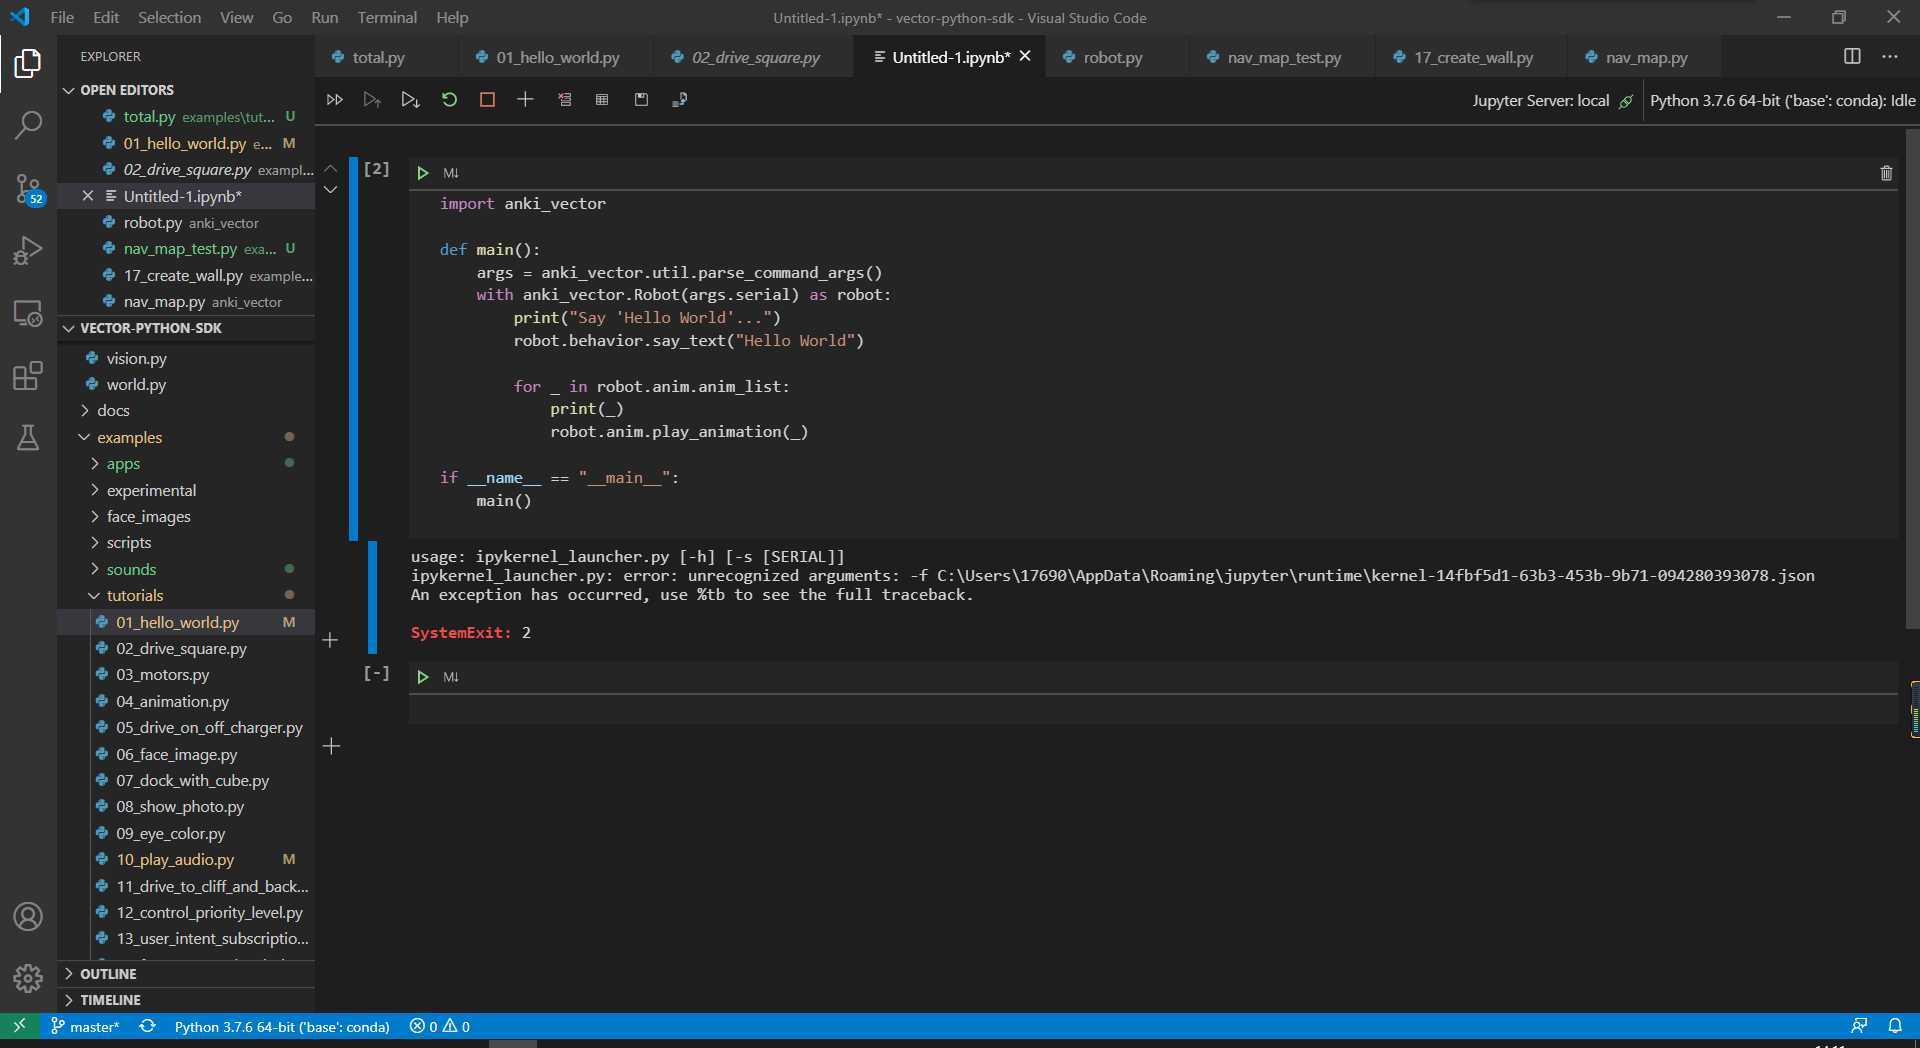Add a cell below the empty cell

coord(331,746)
